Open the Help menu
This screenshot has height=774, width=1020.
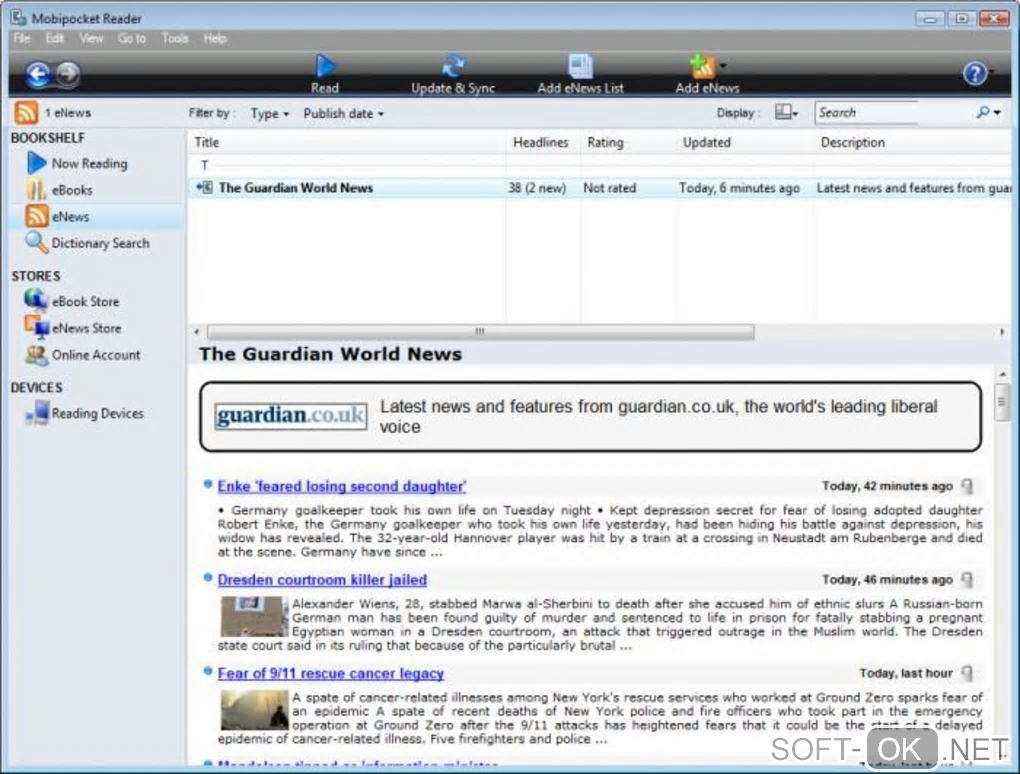[x=215, y=38]
